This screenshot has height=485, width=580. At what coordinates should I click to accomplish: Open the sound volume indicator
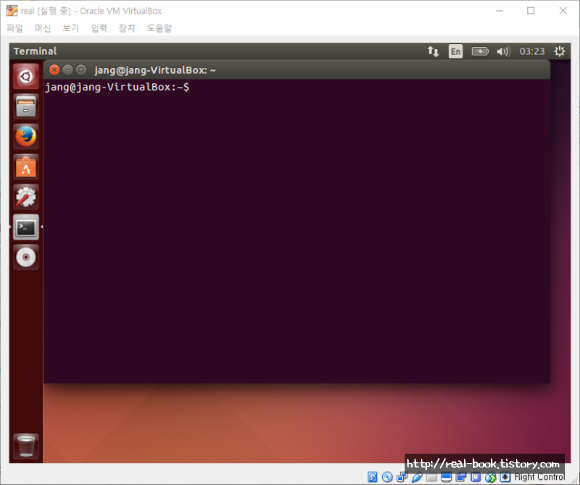click(503, 51)
